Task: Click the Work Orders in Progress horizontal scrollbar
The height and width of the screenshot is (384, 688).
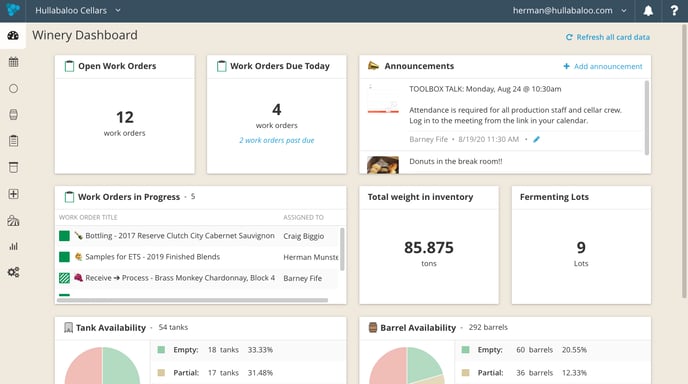Action: pos(193,300)
